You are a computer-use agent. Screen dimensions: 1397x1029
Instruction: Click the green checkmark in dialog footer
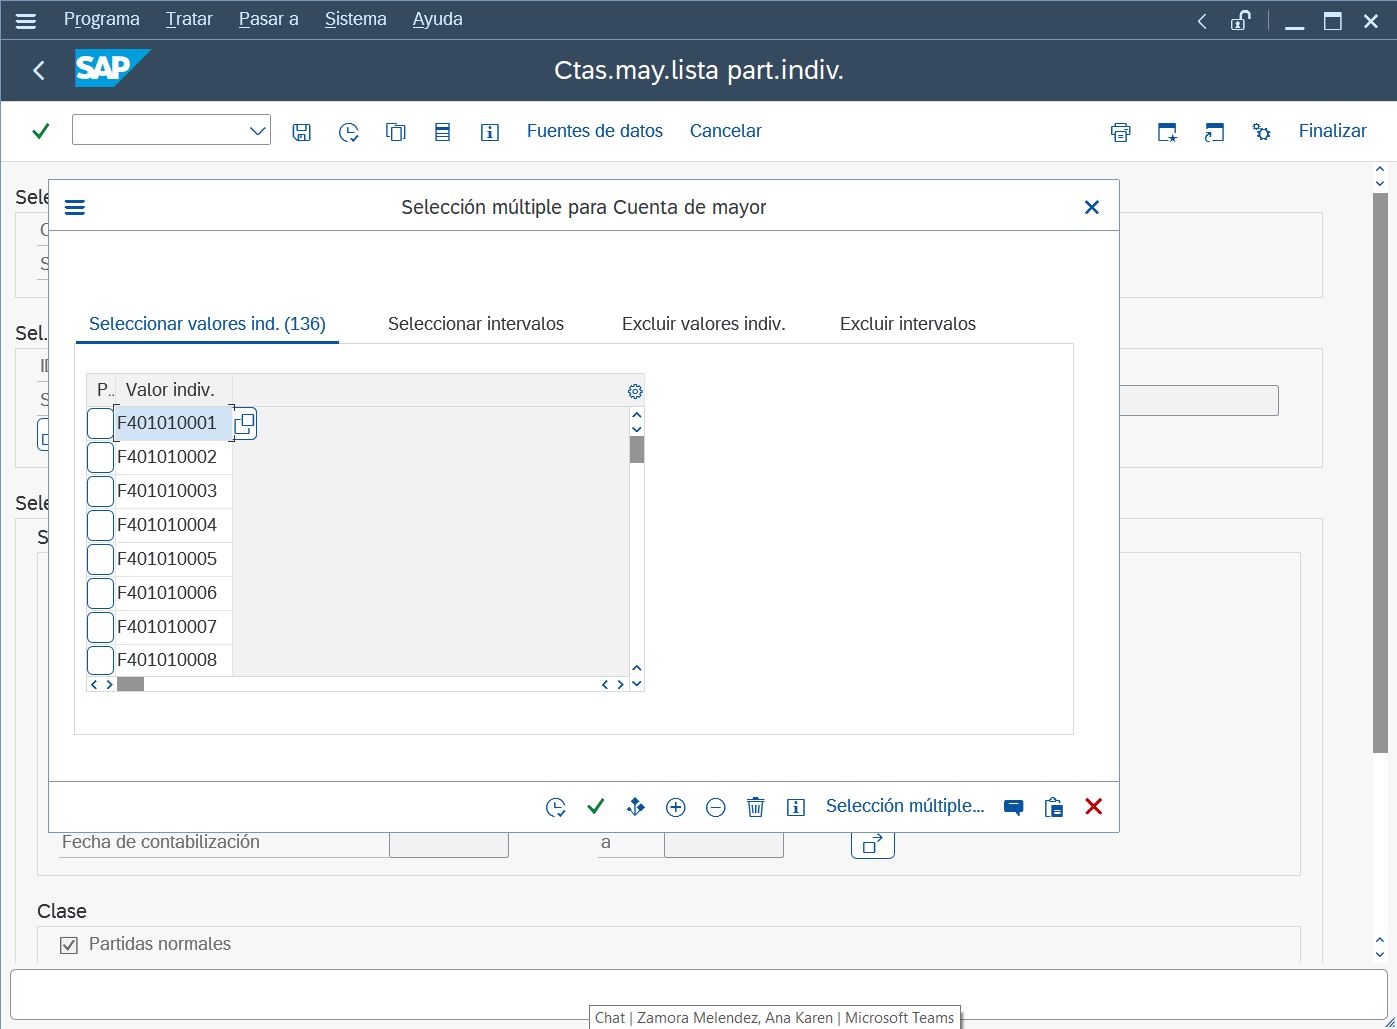(596, 807)
